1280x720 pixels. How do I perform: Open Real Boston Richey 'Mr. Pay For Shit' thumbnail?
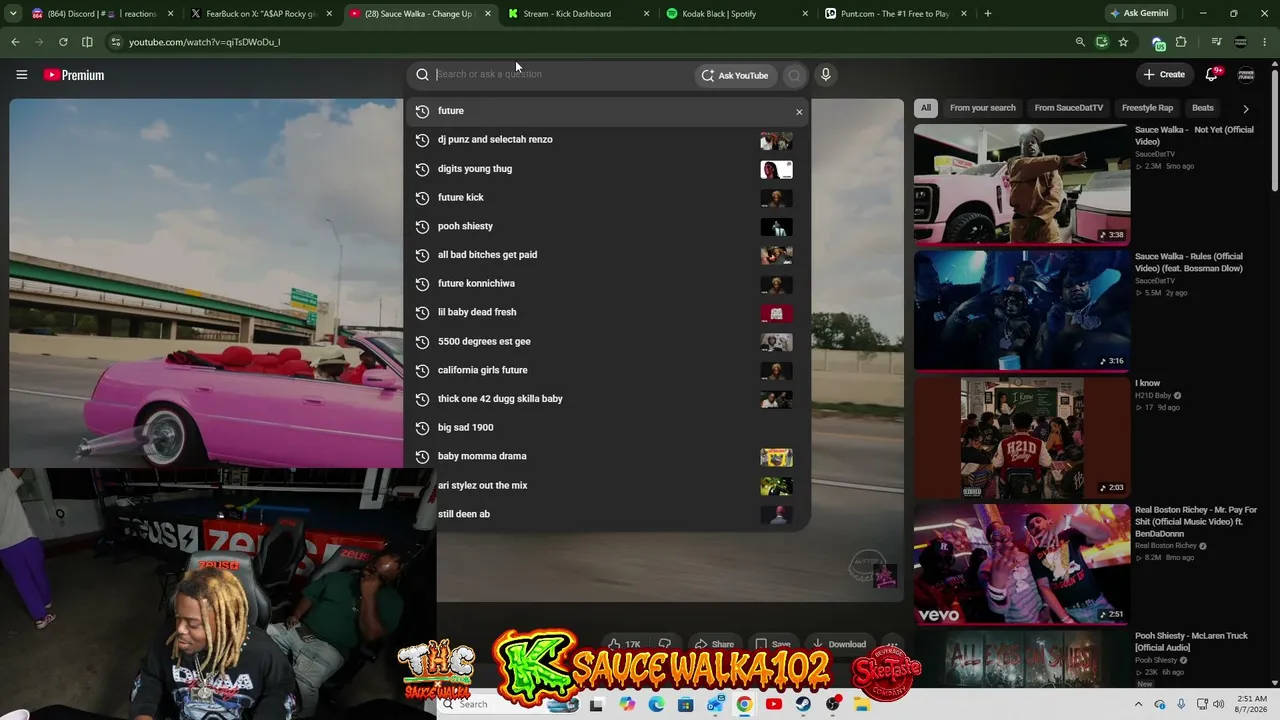pyautogui.click(x=1022, y=564)
